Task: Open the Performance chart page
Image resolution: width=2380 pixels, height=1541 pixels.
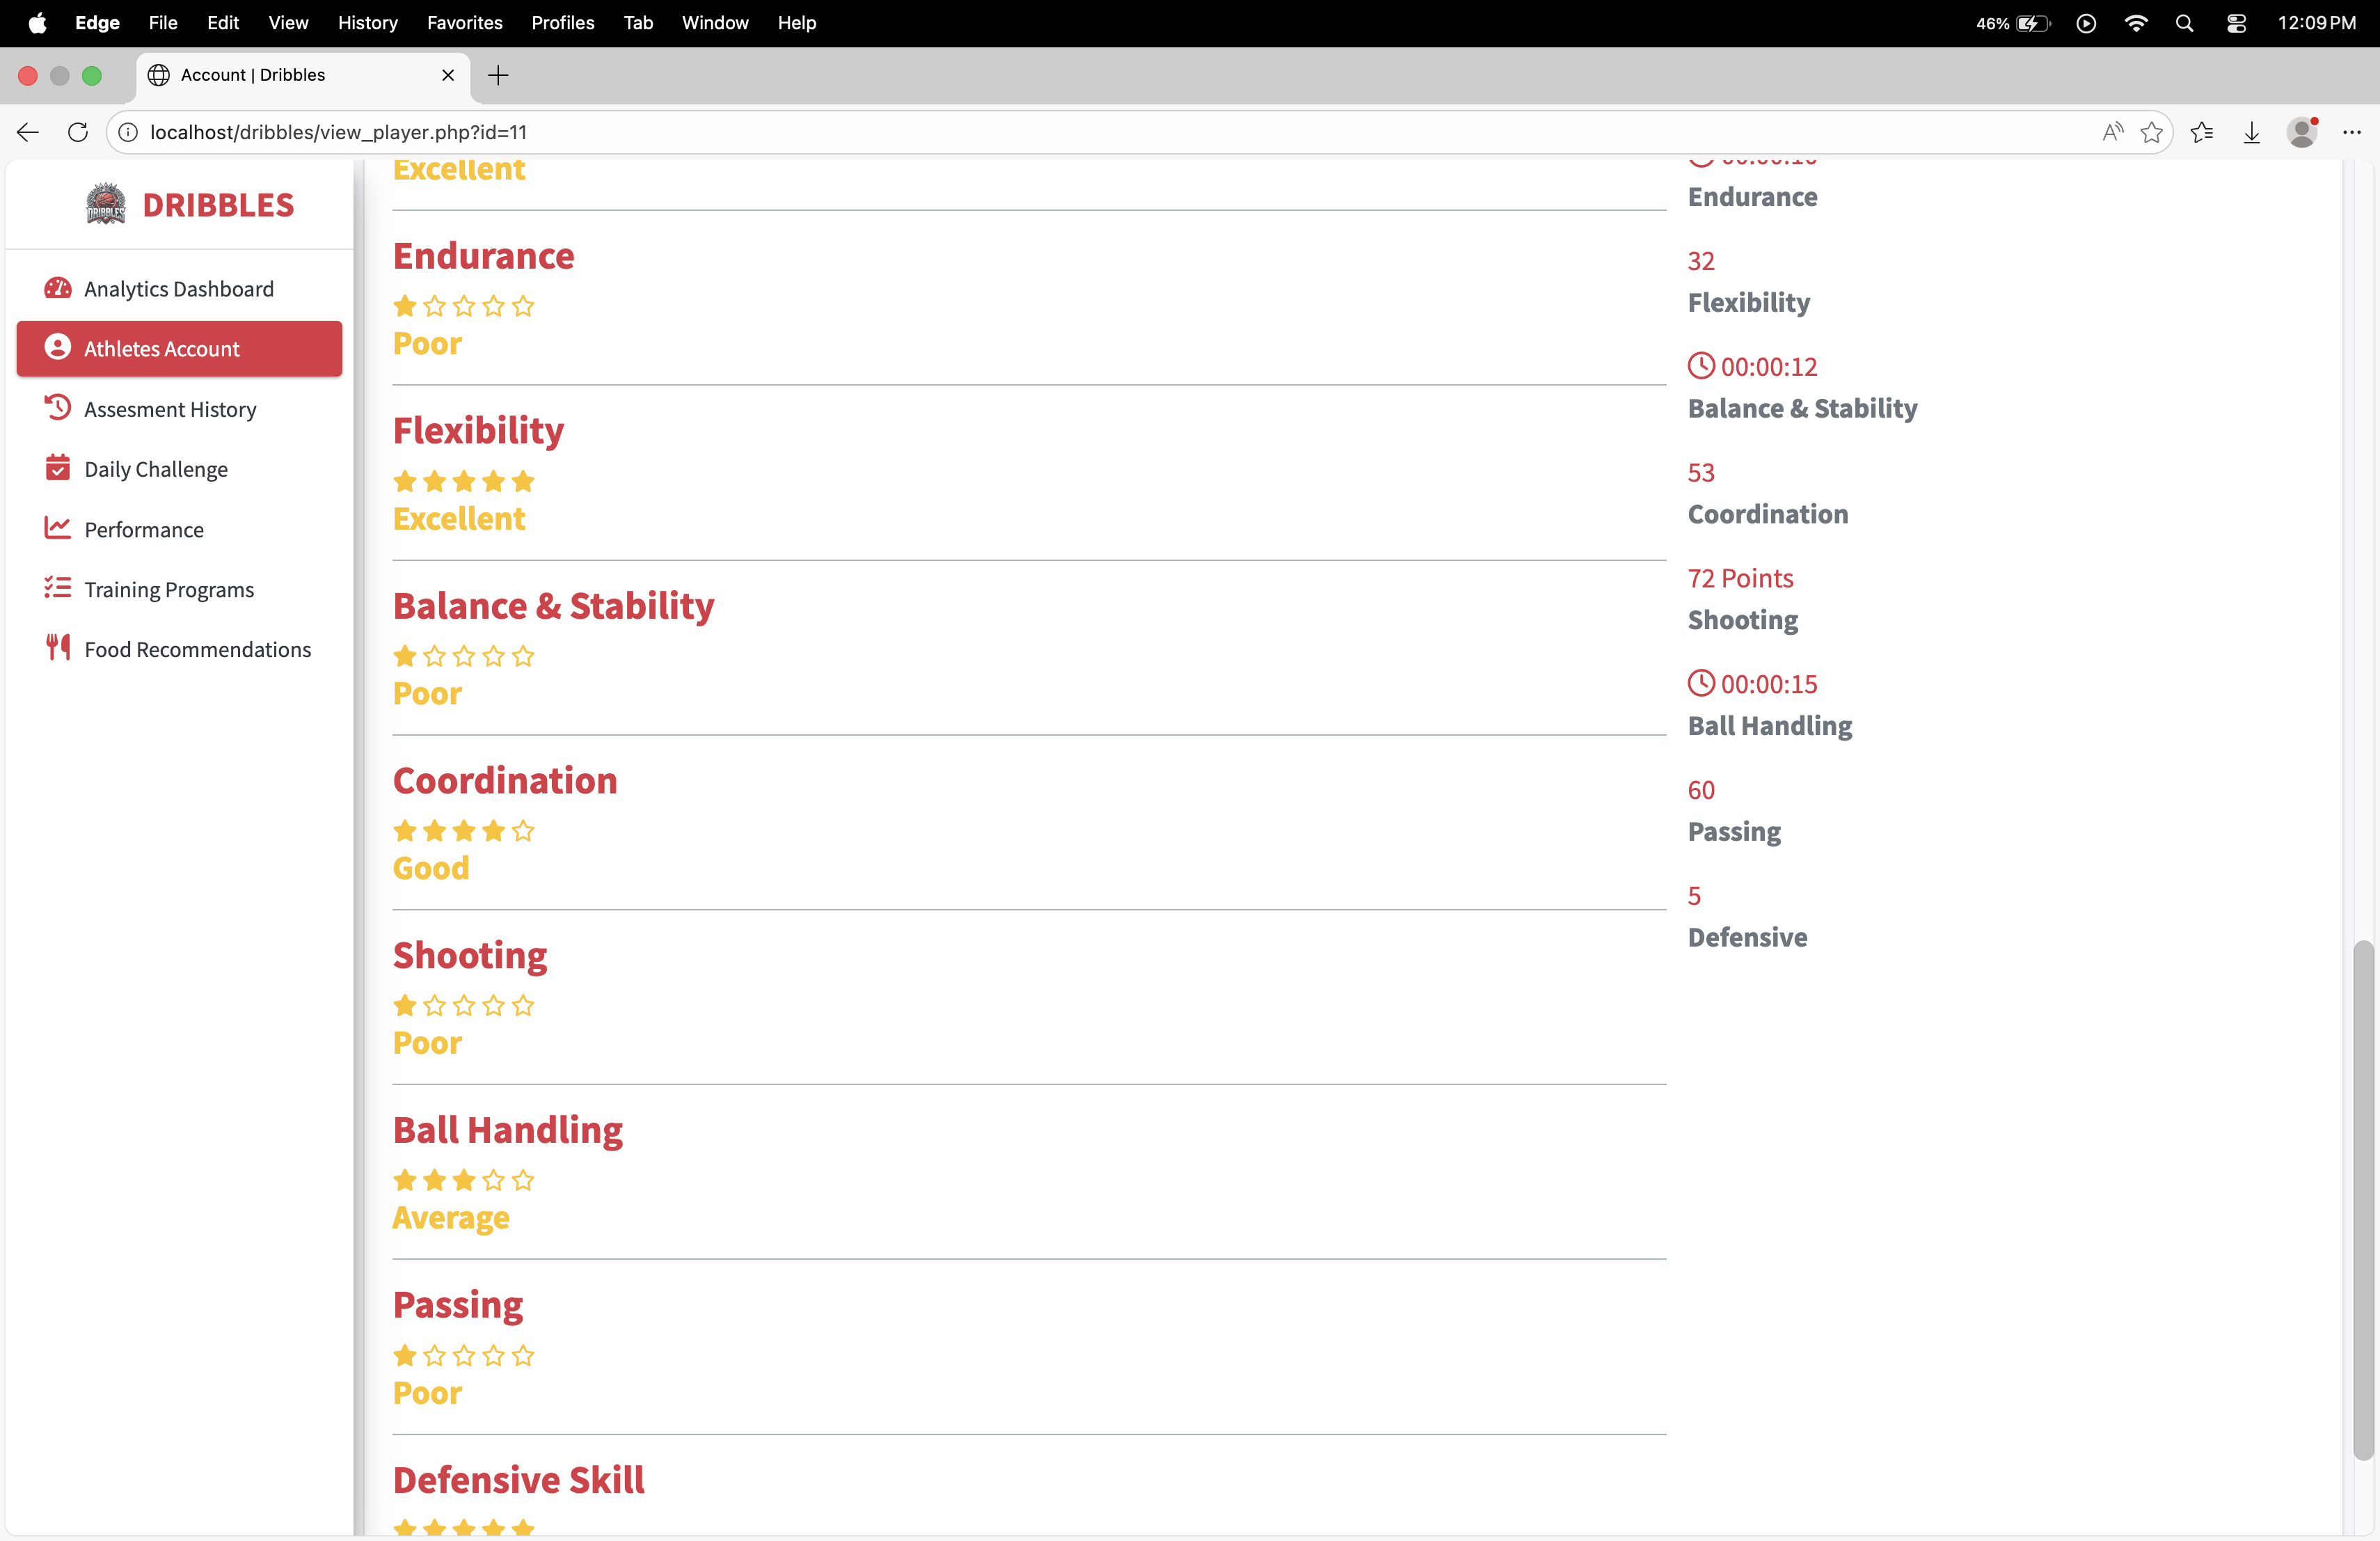Action: [144, 529]
